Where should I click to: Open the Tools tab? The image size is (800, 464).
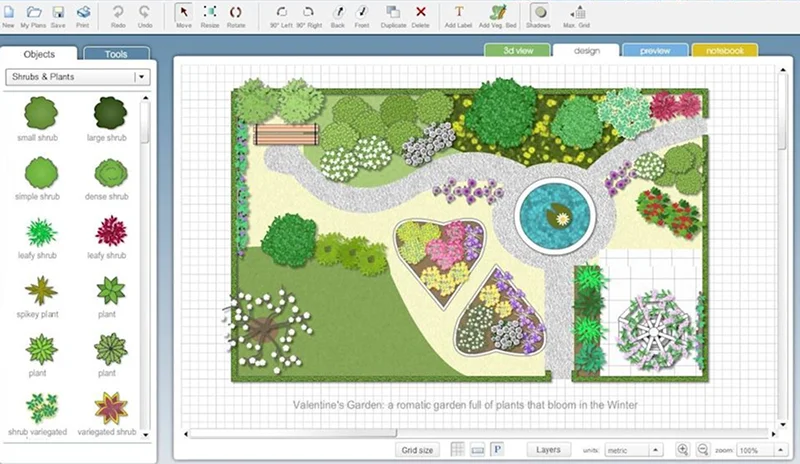[x=116, y=54]
